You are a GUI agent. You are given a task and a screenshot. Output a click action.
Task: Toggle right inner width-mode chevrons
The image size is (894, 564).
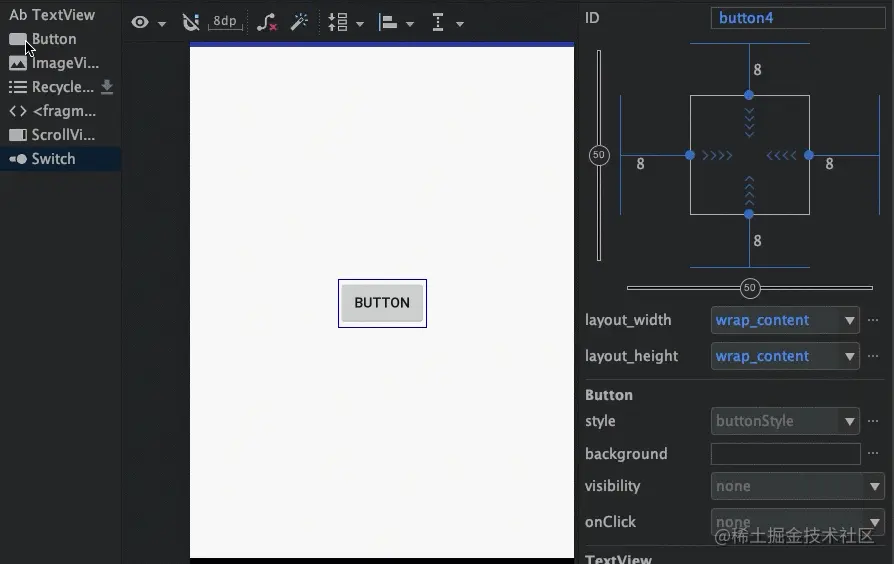pos(781,155)
